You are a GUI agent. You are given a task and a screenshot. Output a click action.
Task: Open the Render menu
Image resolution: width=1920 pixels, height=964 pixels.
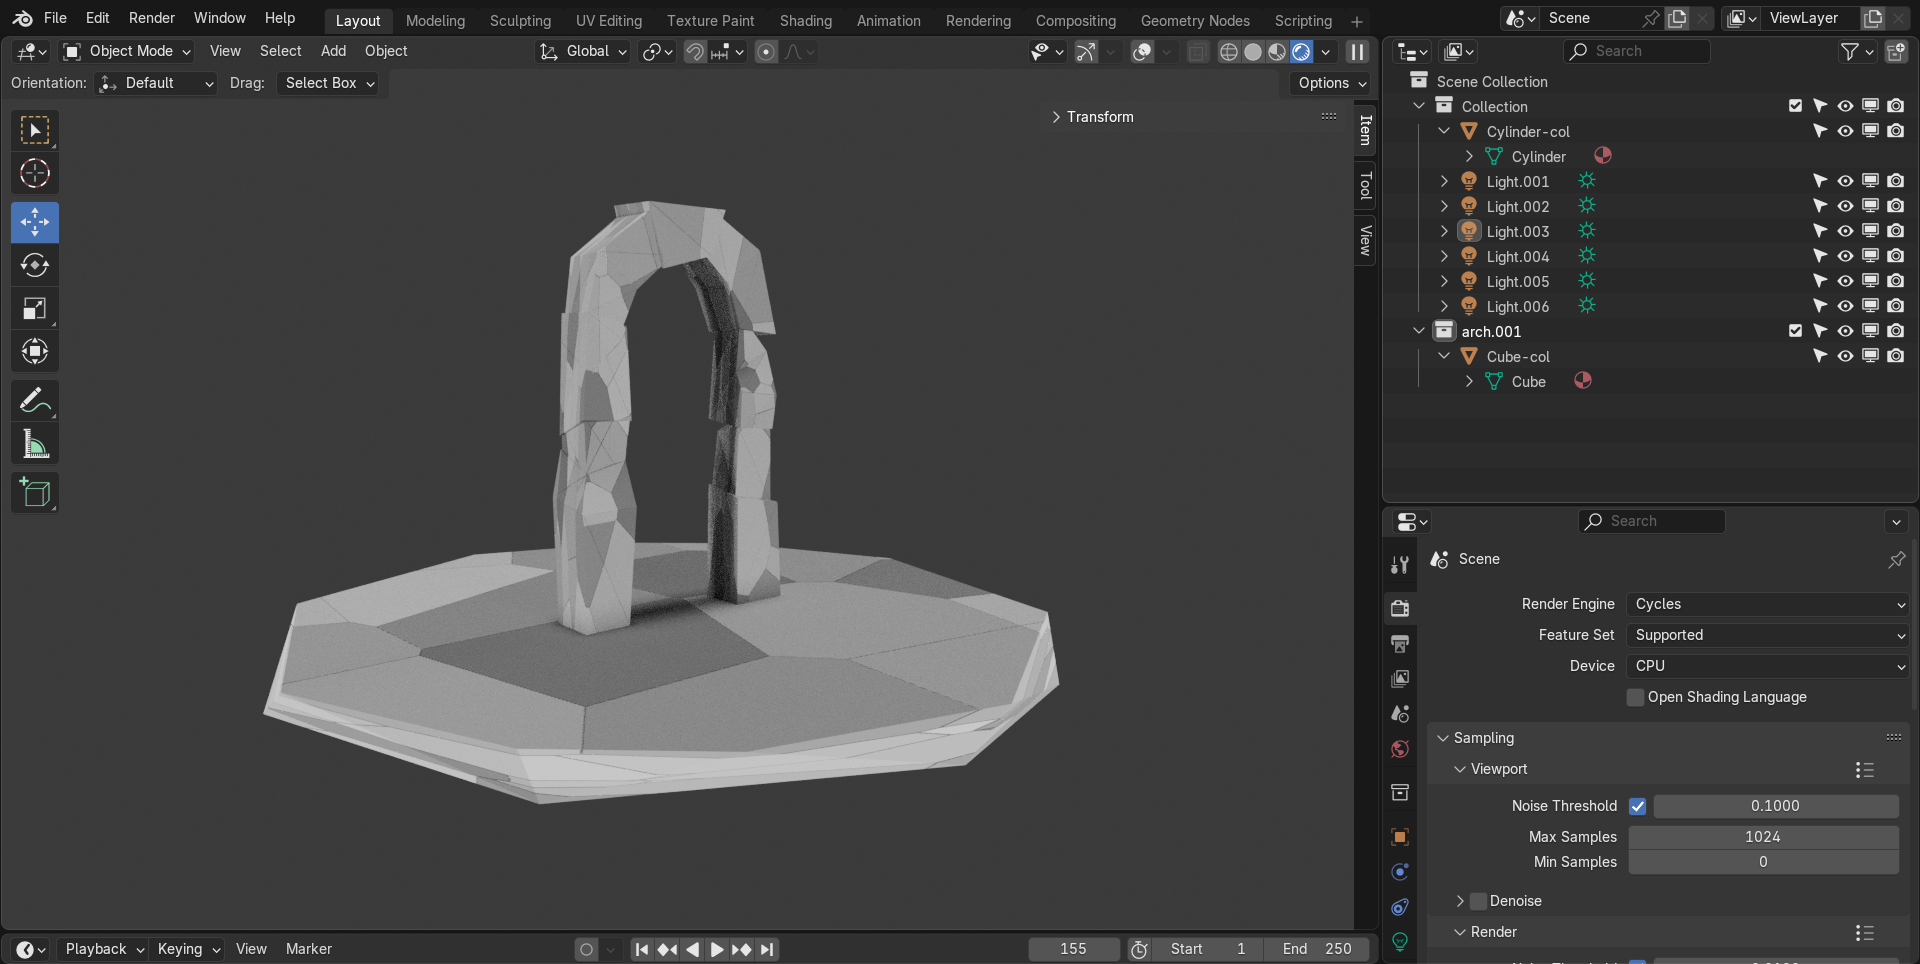[151, 18]
